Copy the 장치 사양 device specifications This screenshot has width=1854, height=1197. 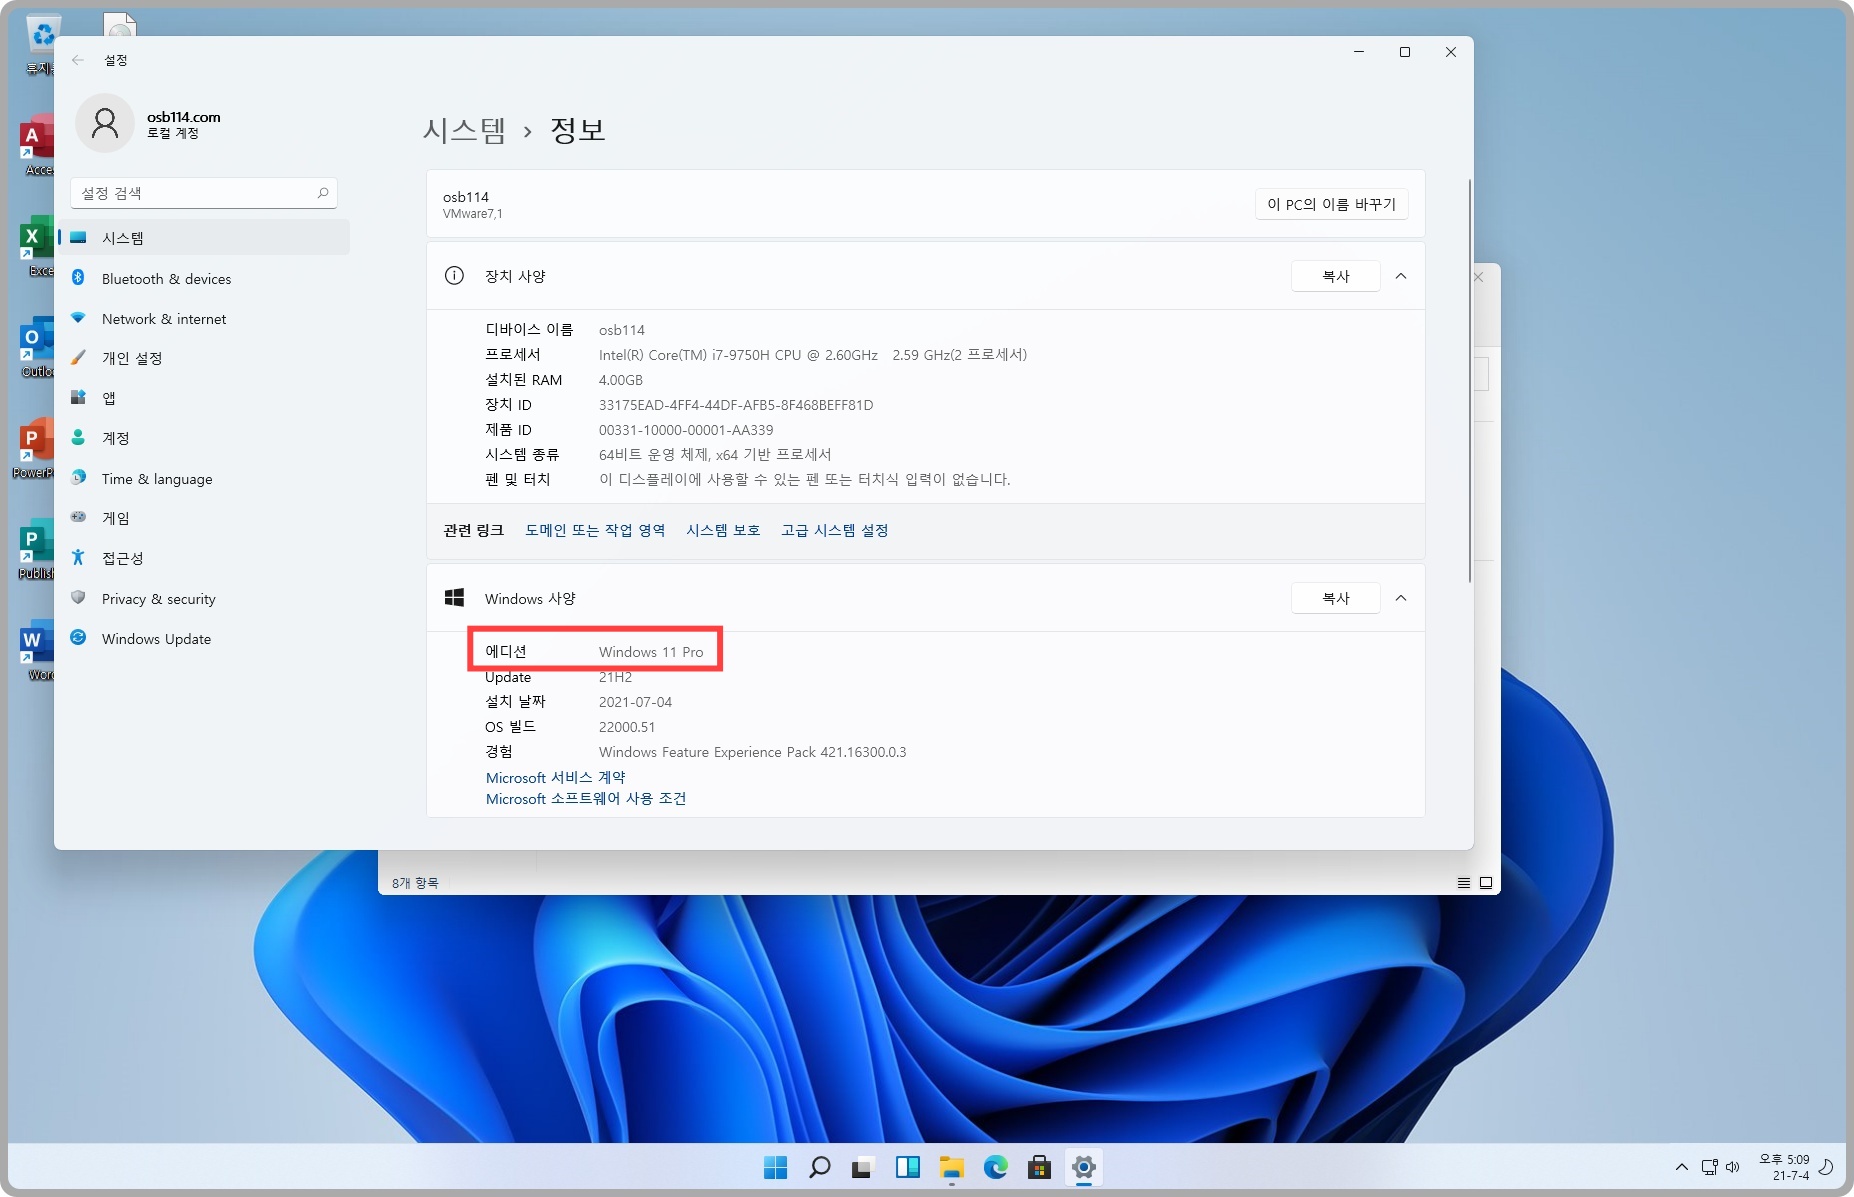click(x=1336, y=276)
